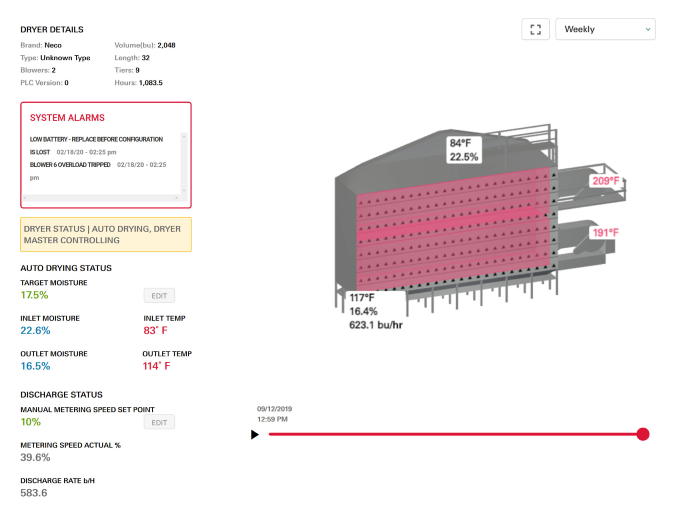Select the 209°F temperature label on dryer

point(606,181)
